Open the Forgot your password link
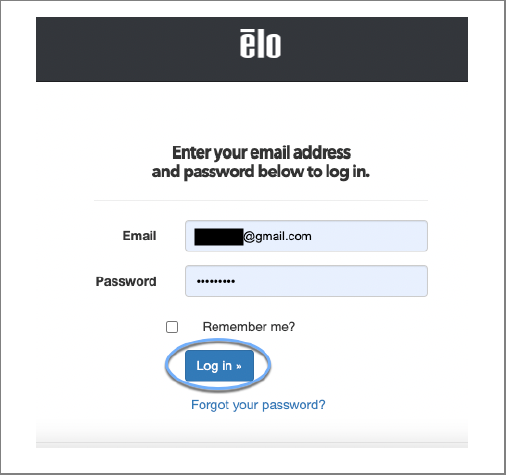 [x=258, y=405]
